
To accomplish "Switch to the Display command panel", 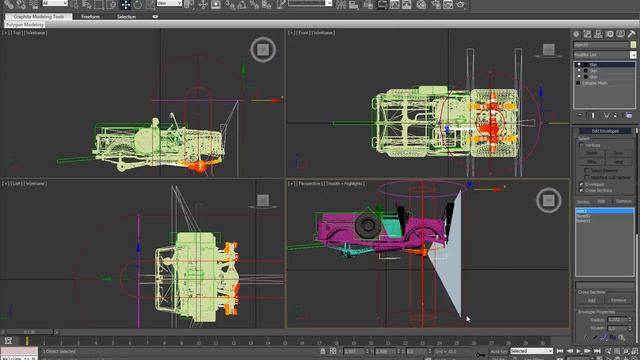I will [620, 34].
